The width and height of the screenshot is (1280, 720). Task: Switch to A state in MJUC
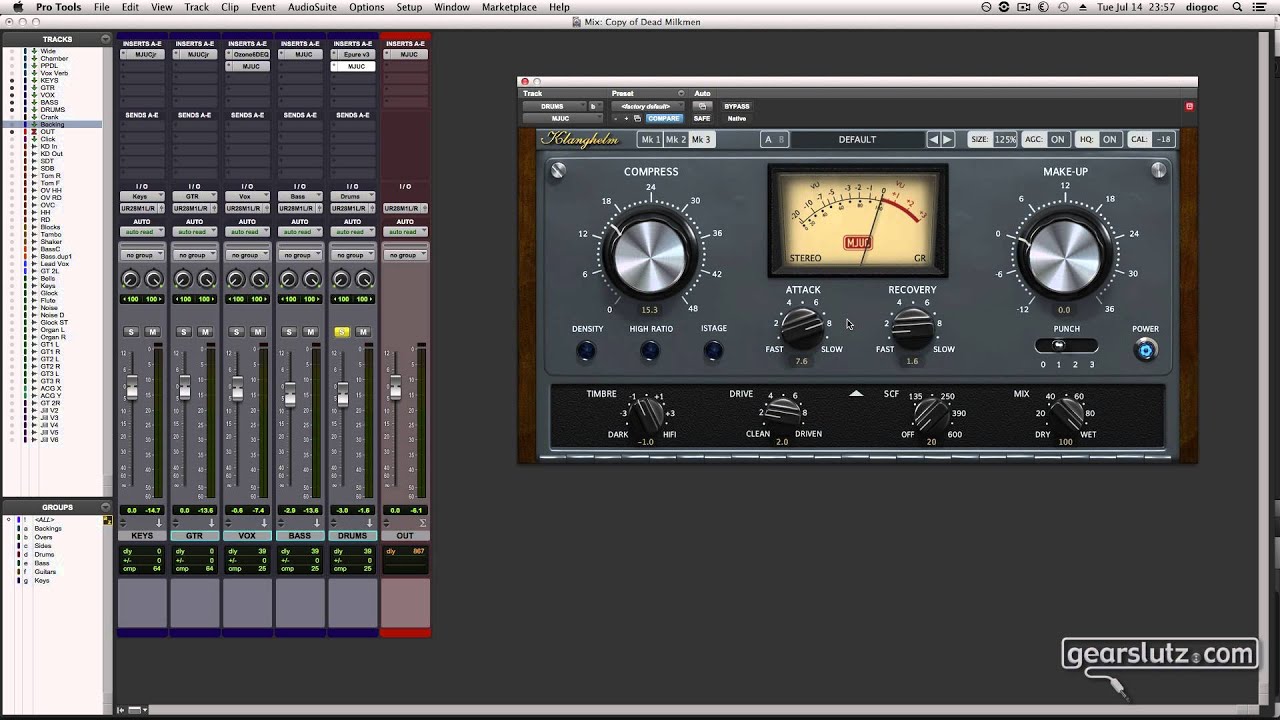point(768,140)
